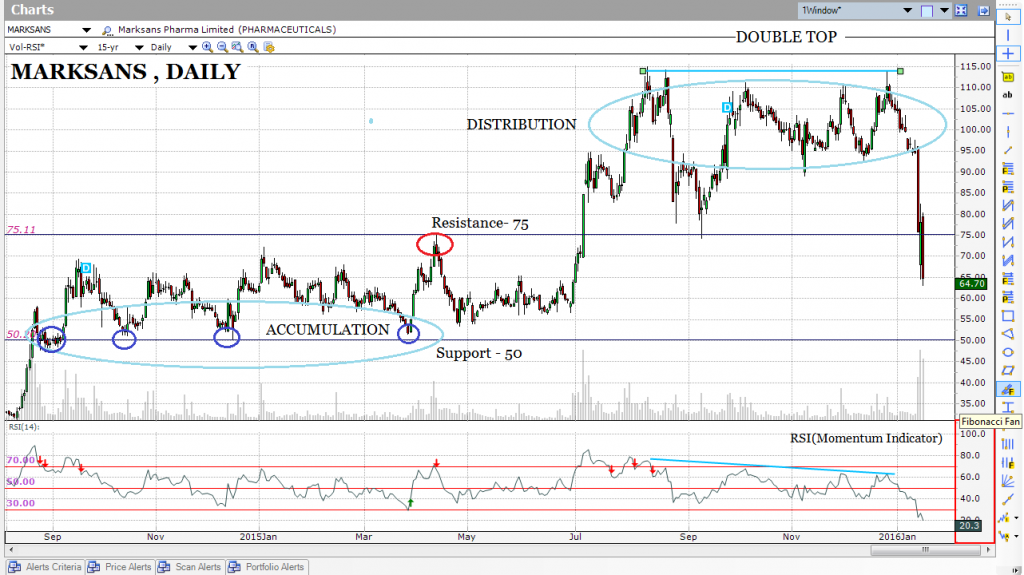
Task: Pick the trend line drawing tool
Action: pyautogui.click(x=1008, y=151)
